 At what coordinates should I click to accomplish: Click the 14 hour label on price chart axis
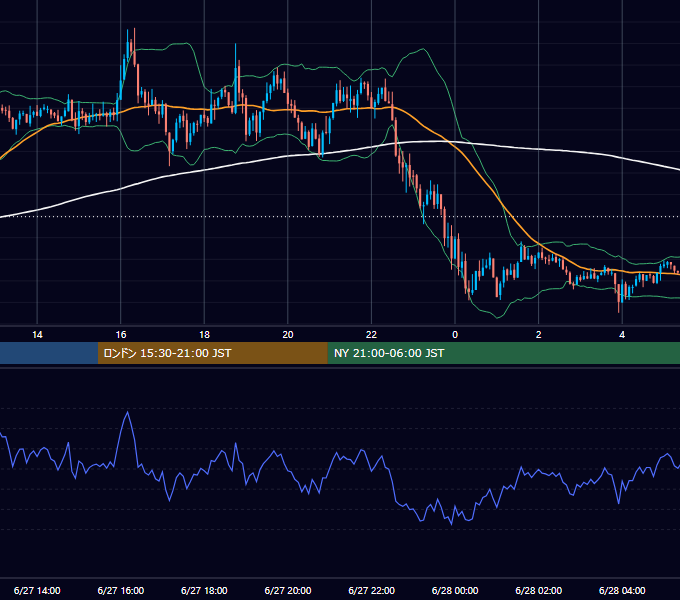(37, 335)
